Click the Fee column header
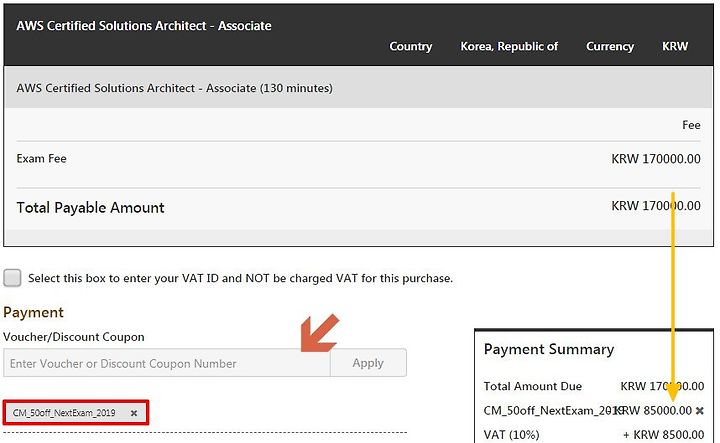Image resolution: width=720 pixels, height=443 pixels. tap(691, 125)
